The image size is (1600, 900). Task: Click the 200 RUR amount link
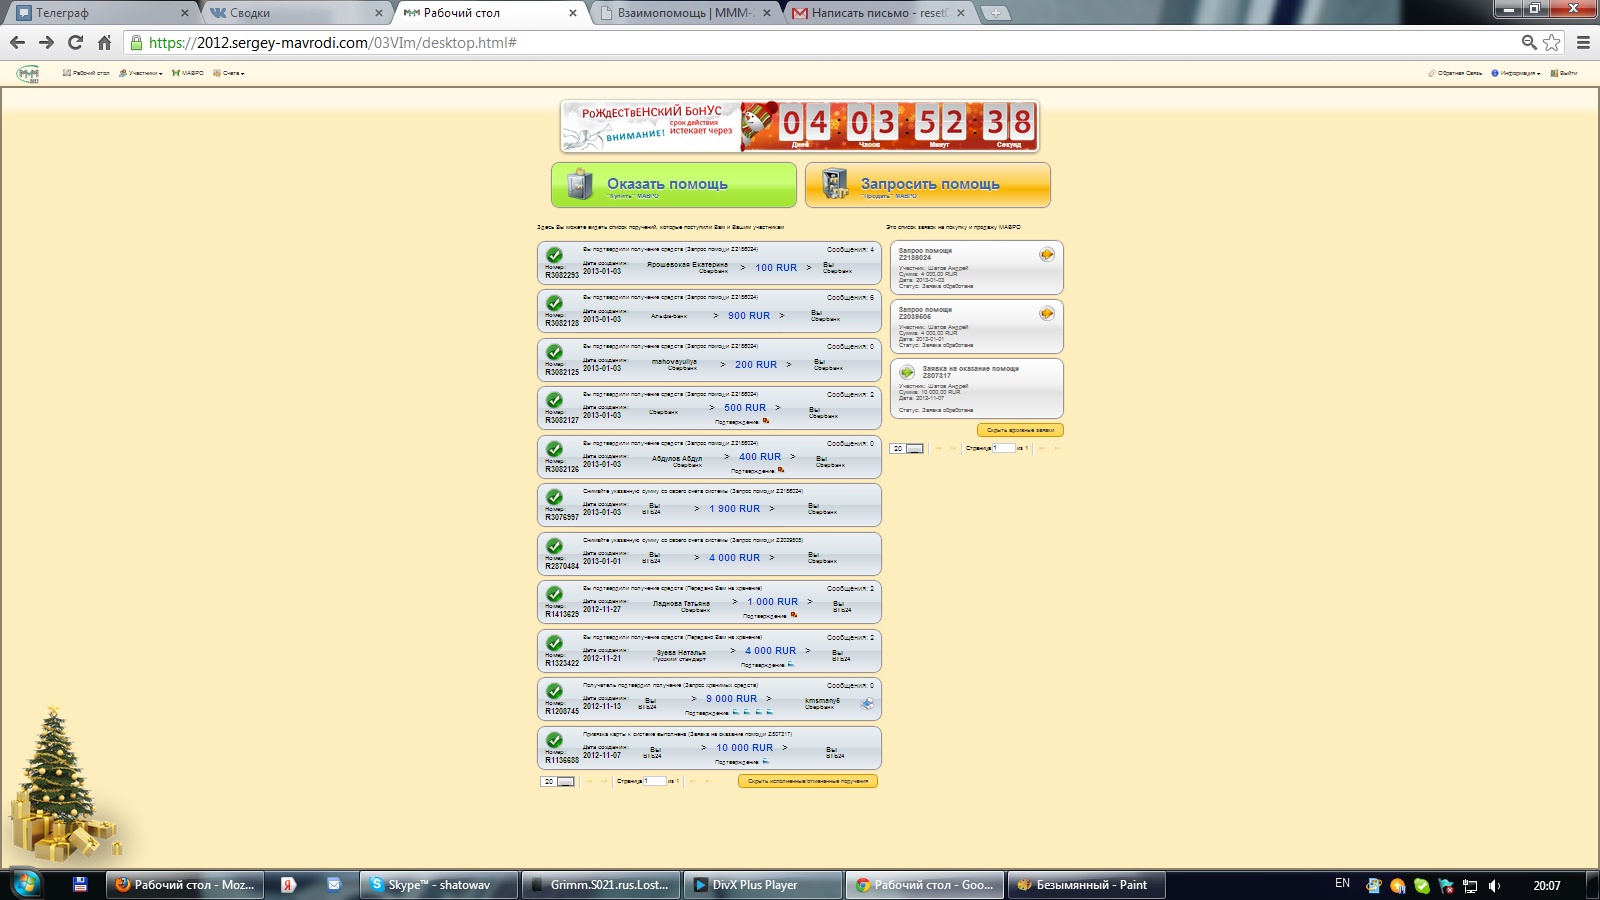[756, 365]
